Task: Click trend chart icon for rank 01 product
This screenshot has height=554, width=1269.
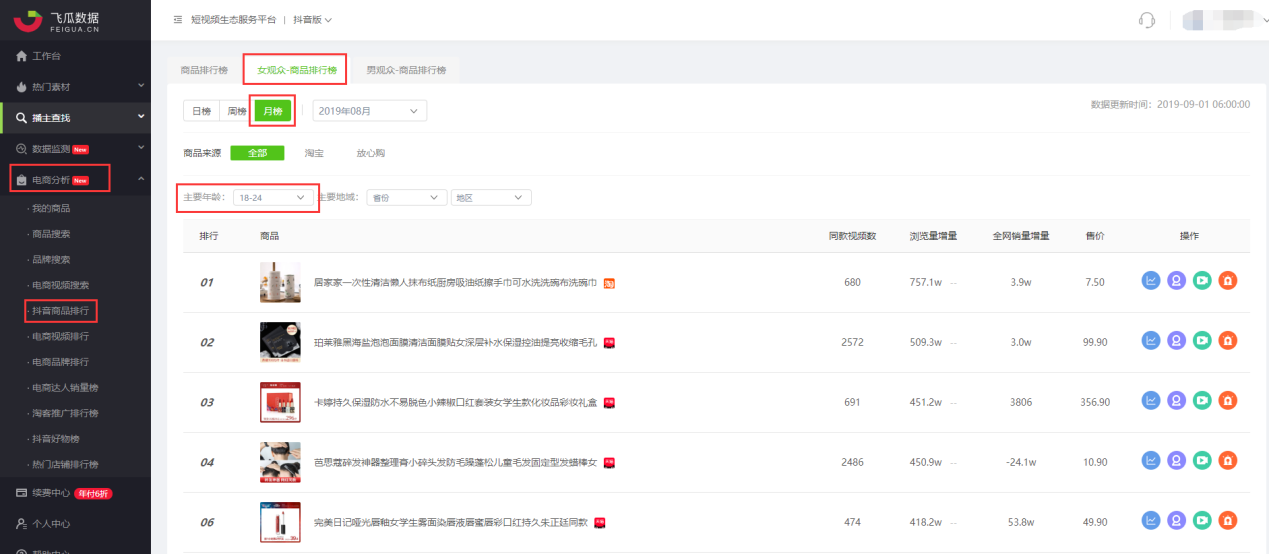Action: (1151, 282)
